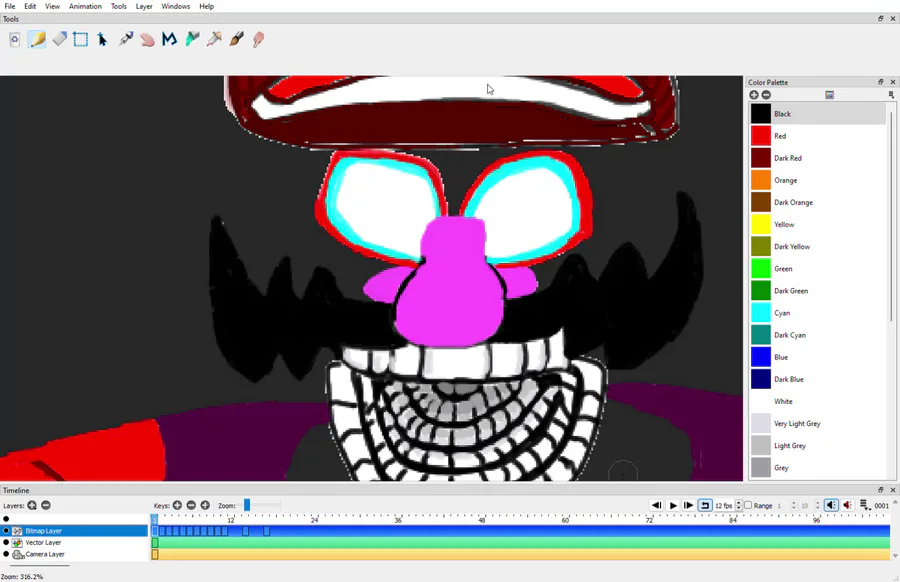This screenshot has height=582, width=900.
Task: Remove the current layer in the timeline
Action: pos(46,506)
